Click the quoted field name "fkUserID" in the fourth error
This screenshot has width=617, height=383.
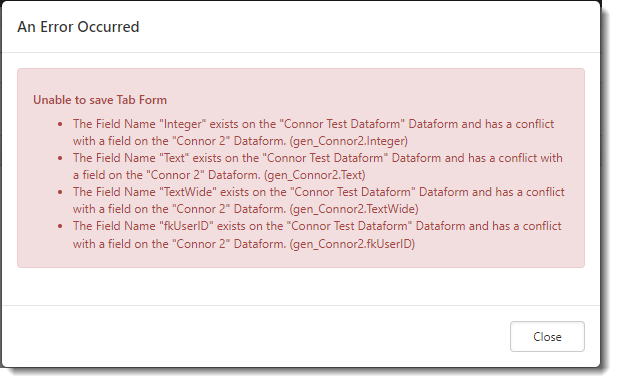point(187,226)
